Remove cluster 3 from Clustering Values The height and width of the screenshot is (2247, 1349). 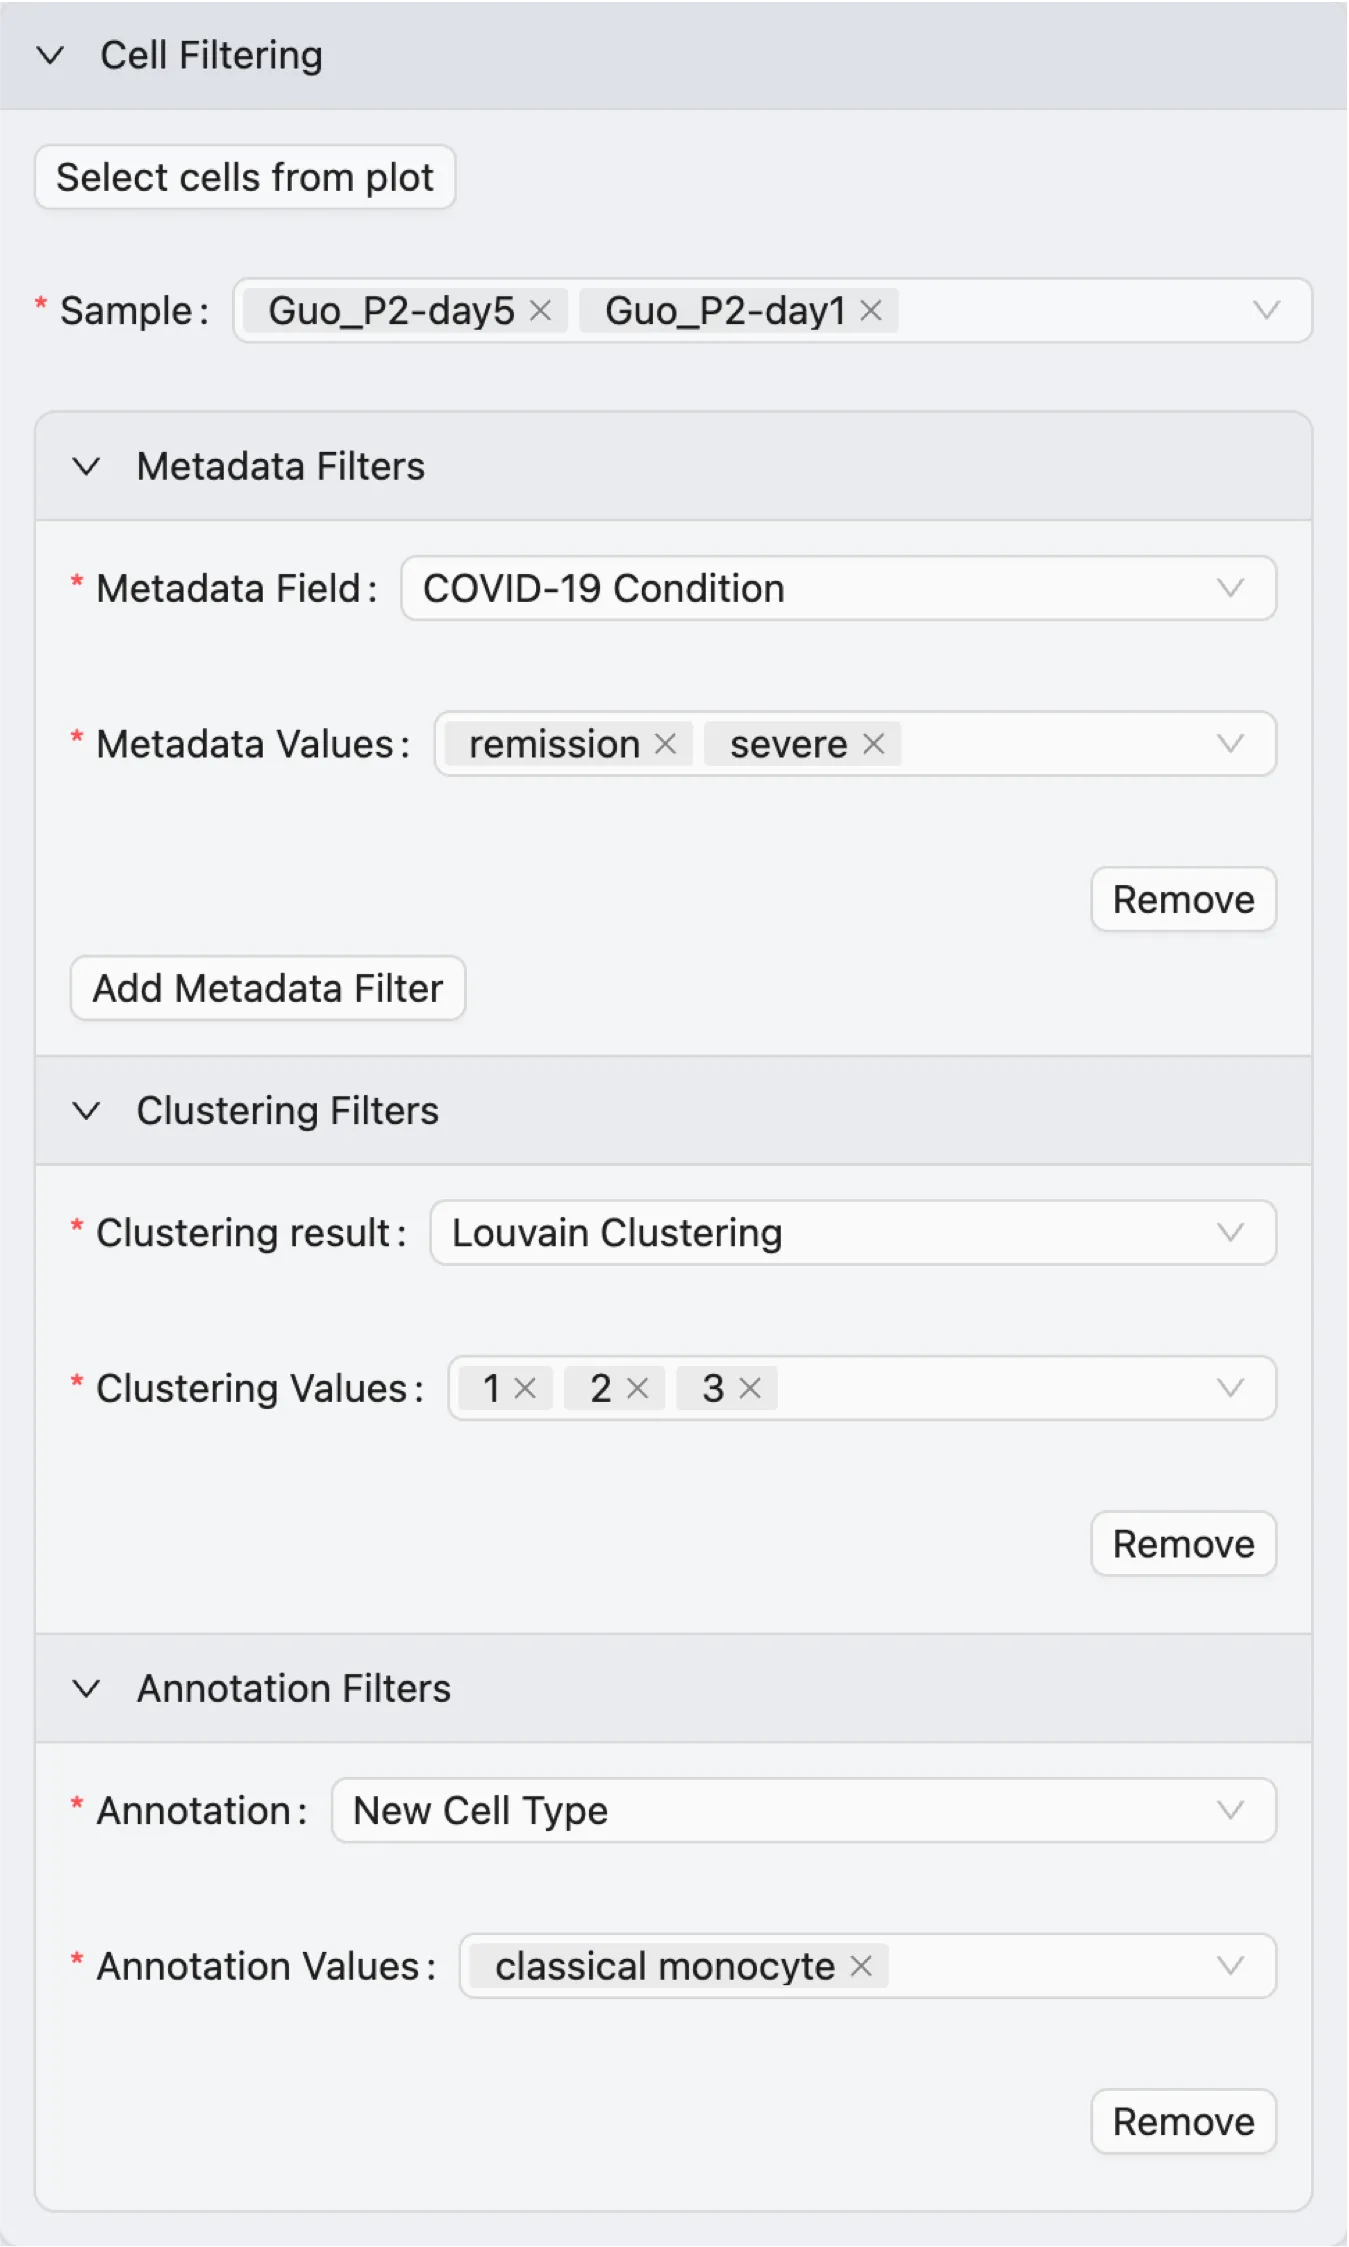[750, 1388]
